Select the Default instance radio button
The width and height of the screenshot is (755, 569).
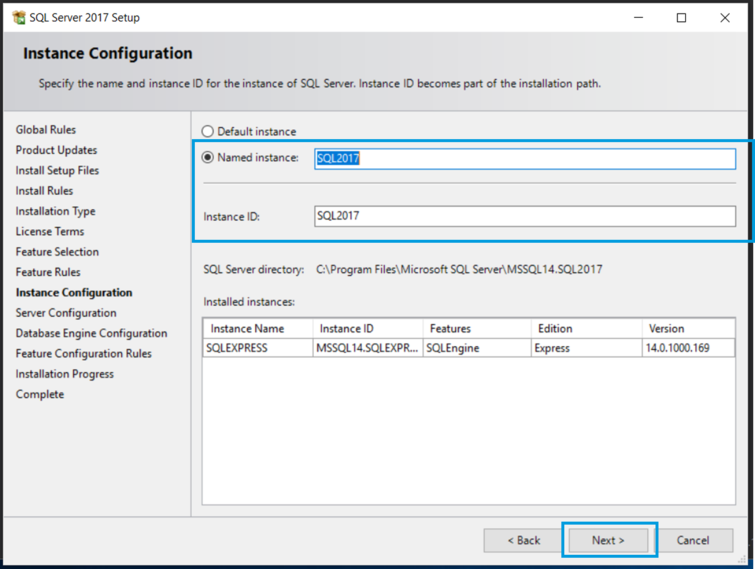208,131
